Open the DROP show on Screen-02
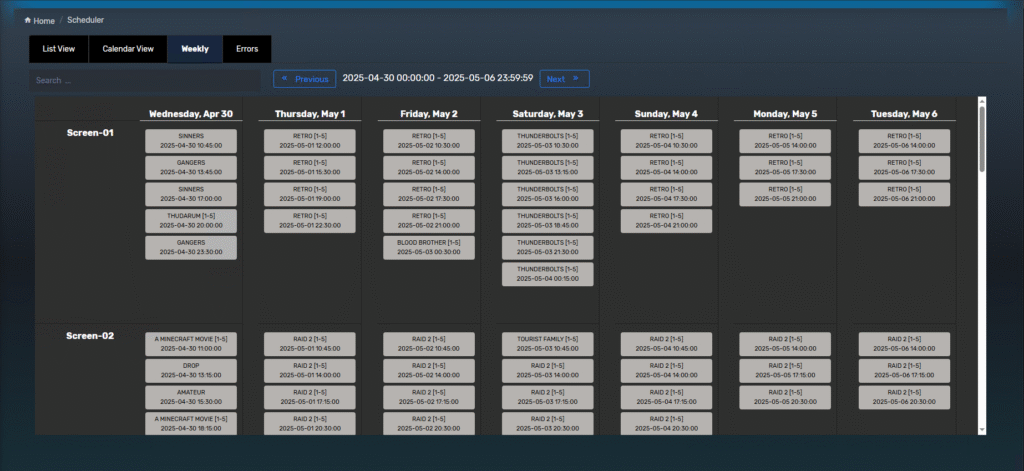 click(x=191, y=371)
